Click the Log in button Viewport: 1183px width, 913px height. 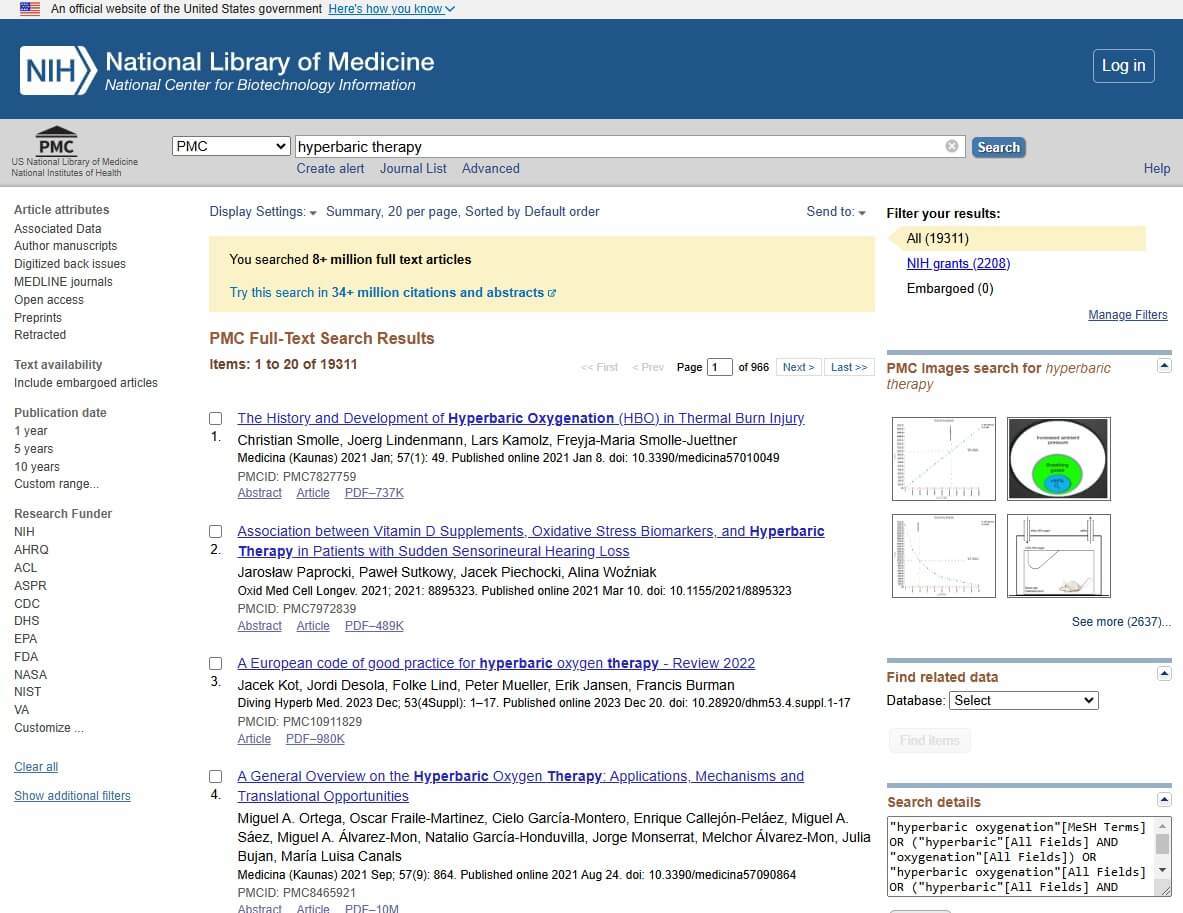click(1123, 66)
